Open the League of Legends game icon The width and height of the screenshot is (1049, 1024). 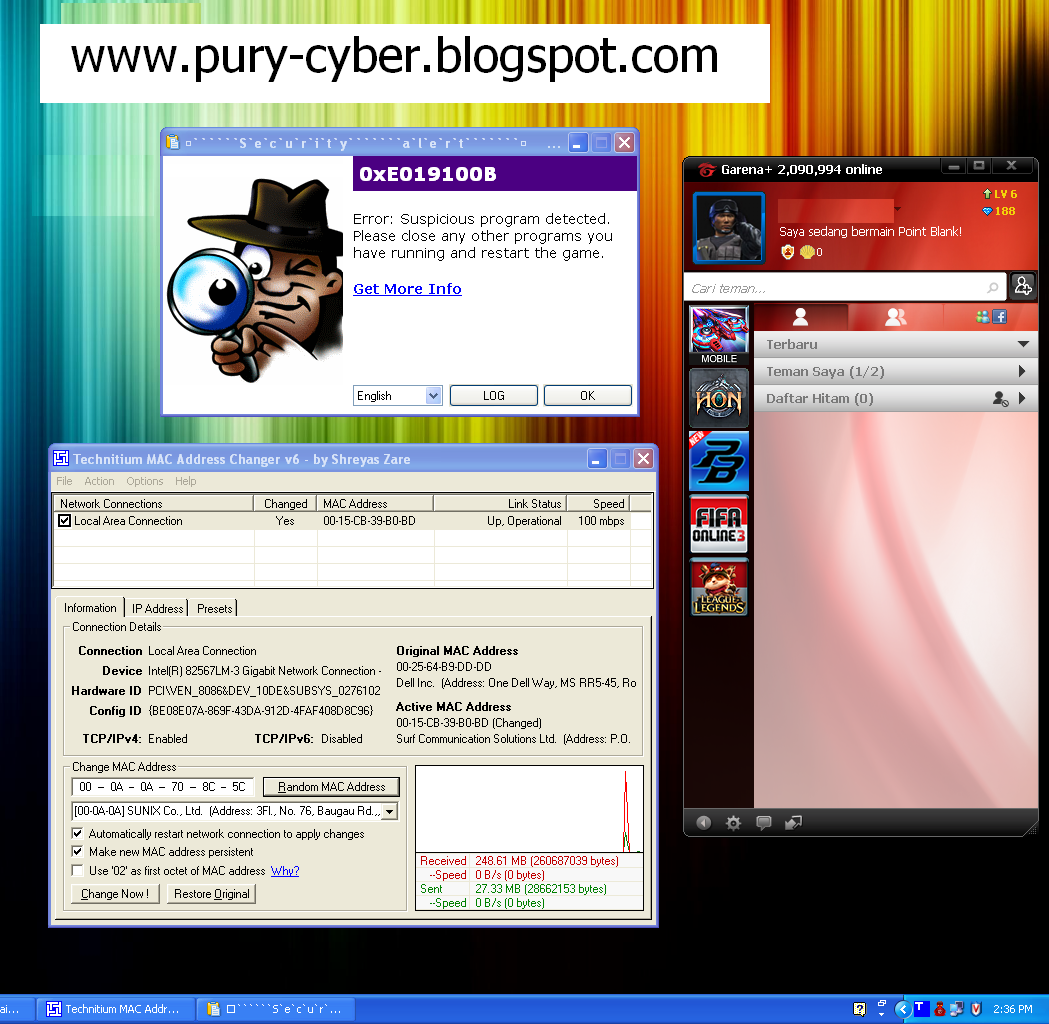[719, 588]
